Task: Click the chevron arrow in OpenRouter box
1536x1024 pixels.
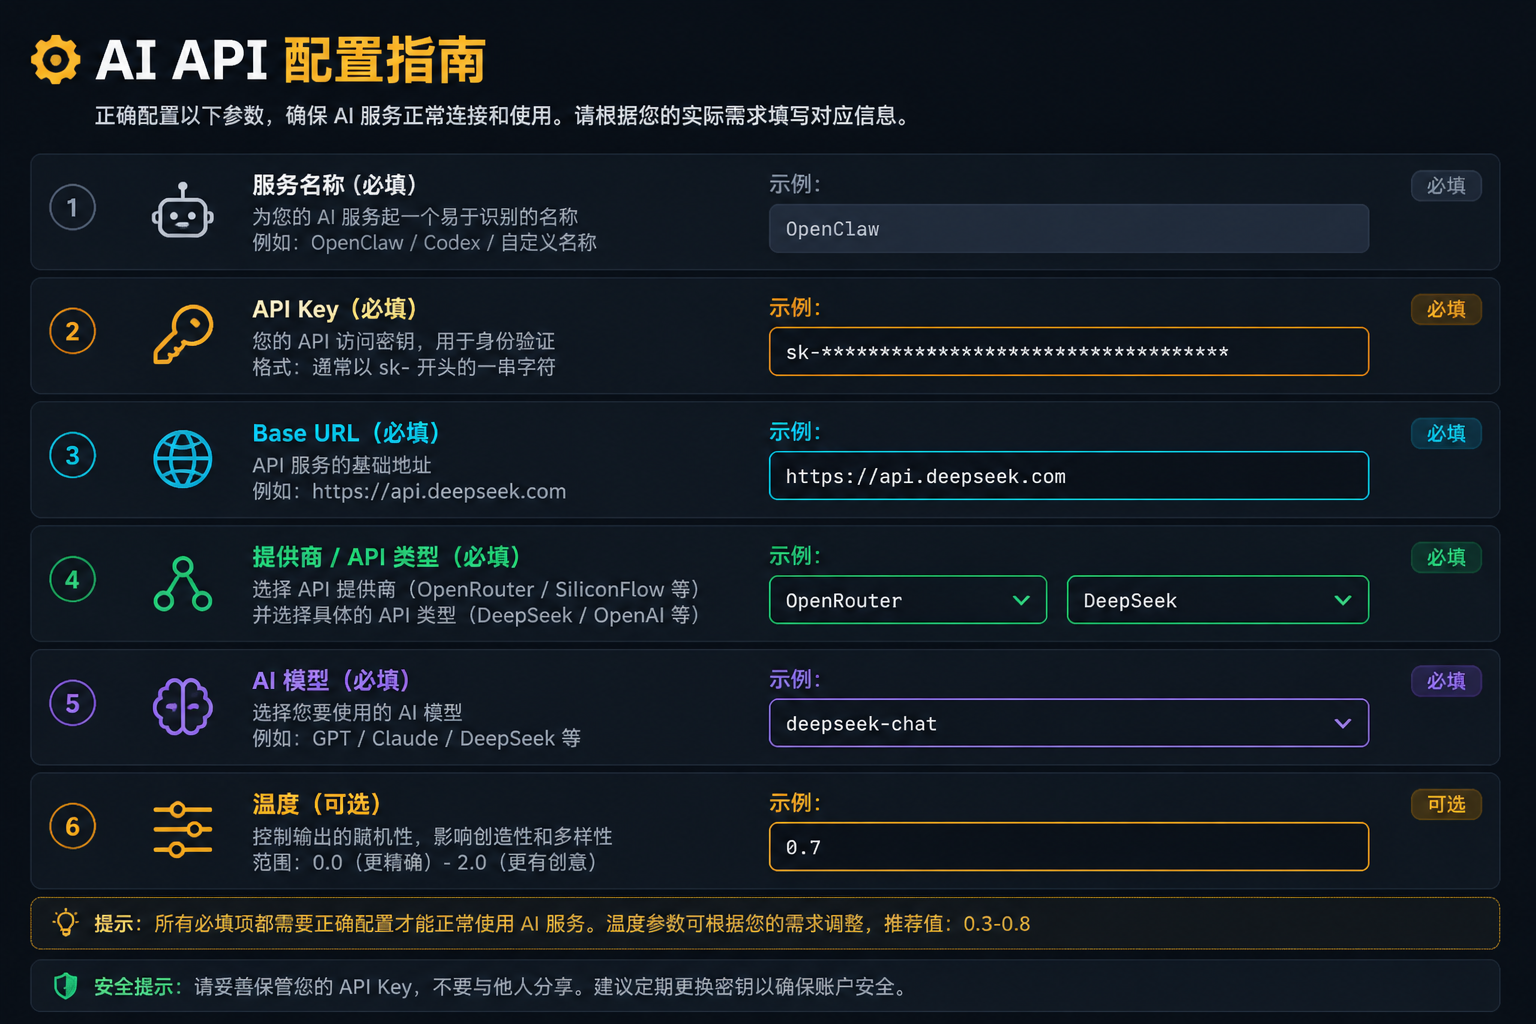Action: click(1021, 600)
